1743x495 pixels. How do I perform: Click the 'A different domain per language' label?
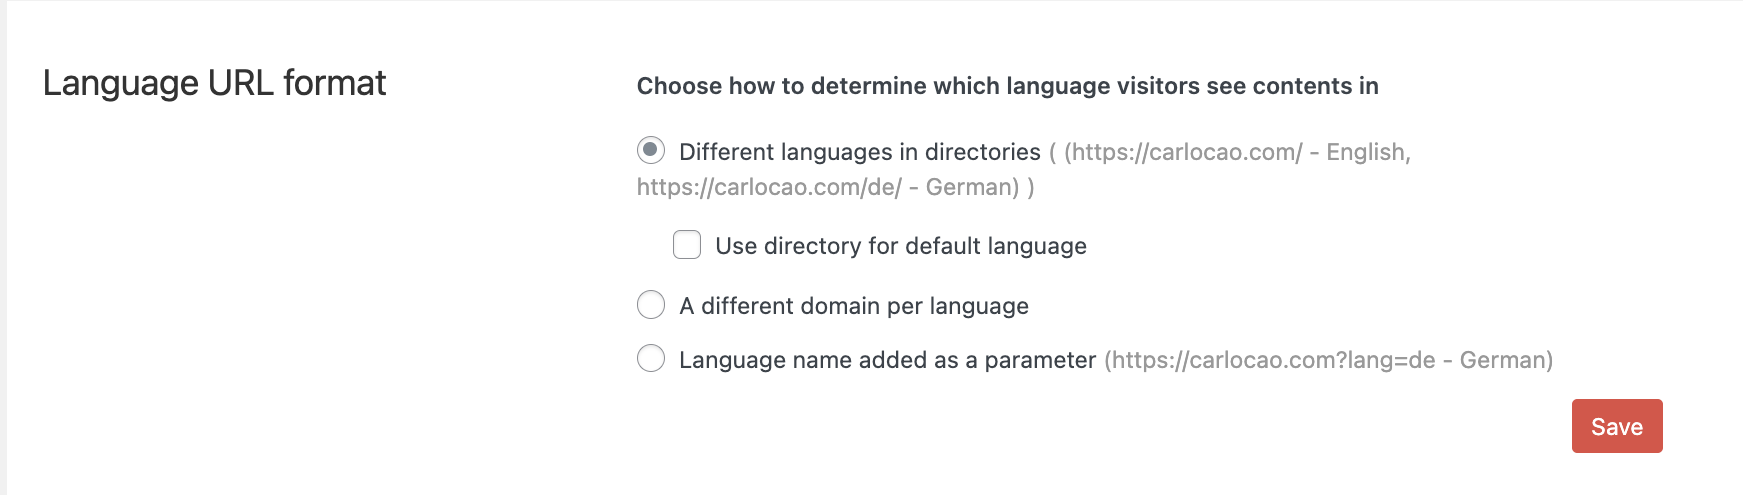point(853,306)
